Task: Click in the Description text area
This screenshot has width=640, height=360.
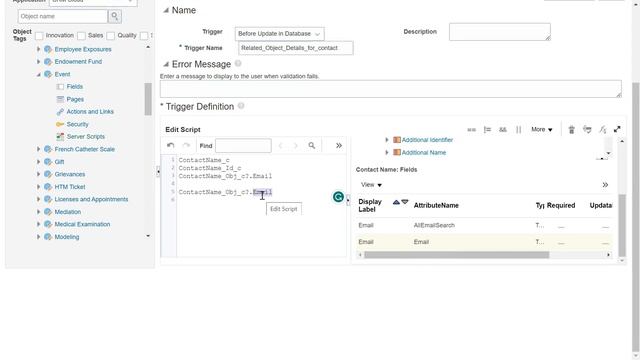Action: pos(500,32)
